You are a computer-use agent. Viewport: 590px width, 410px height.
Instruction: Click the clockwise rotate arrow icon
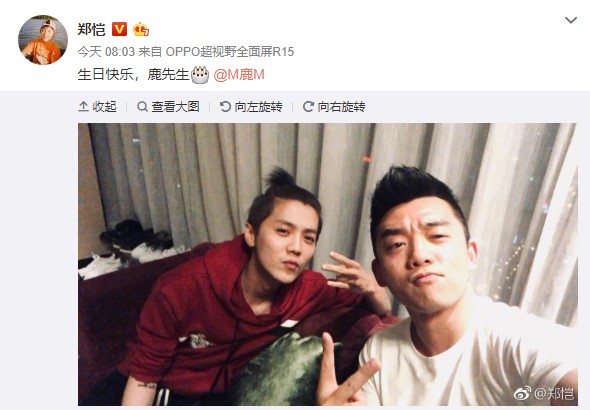[308, 107]
